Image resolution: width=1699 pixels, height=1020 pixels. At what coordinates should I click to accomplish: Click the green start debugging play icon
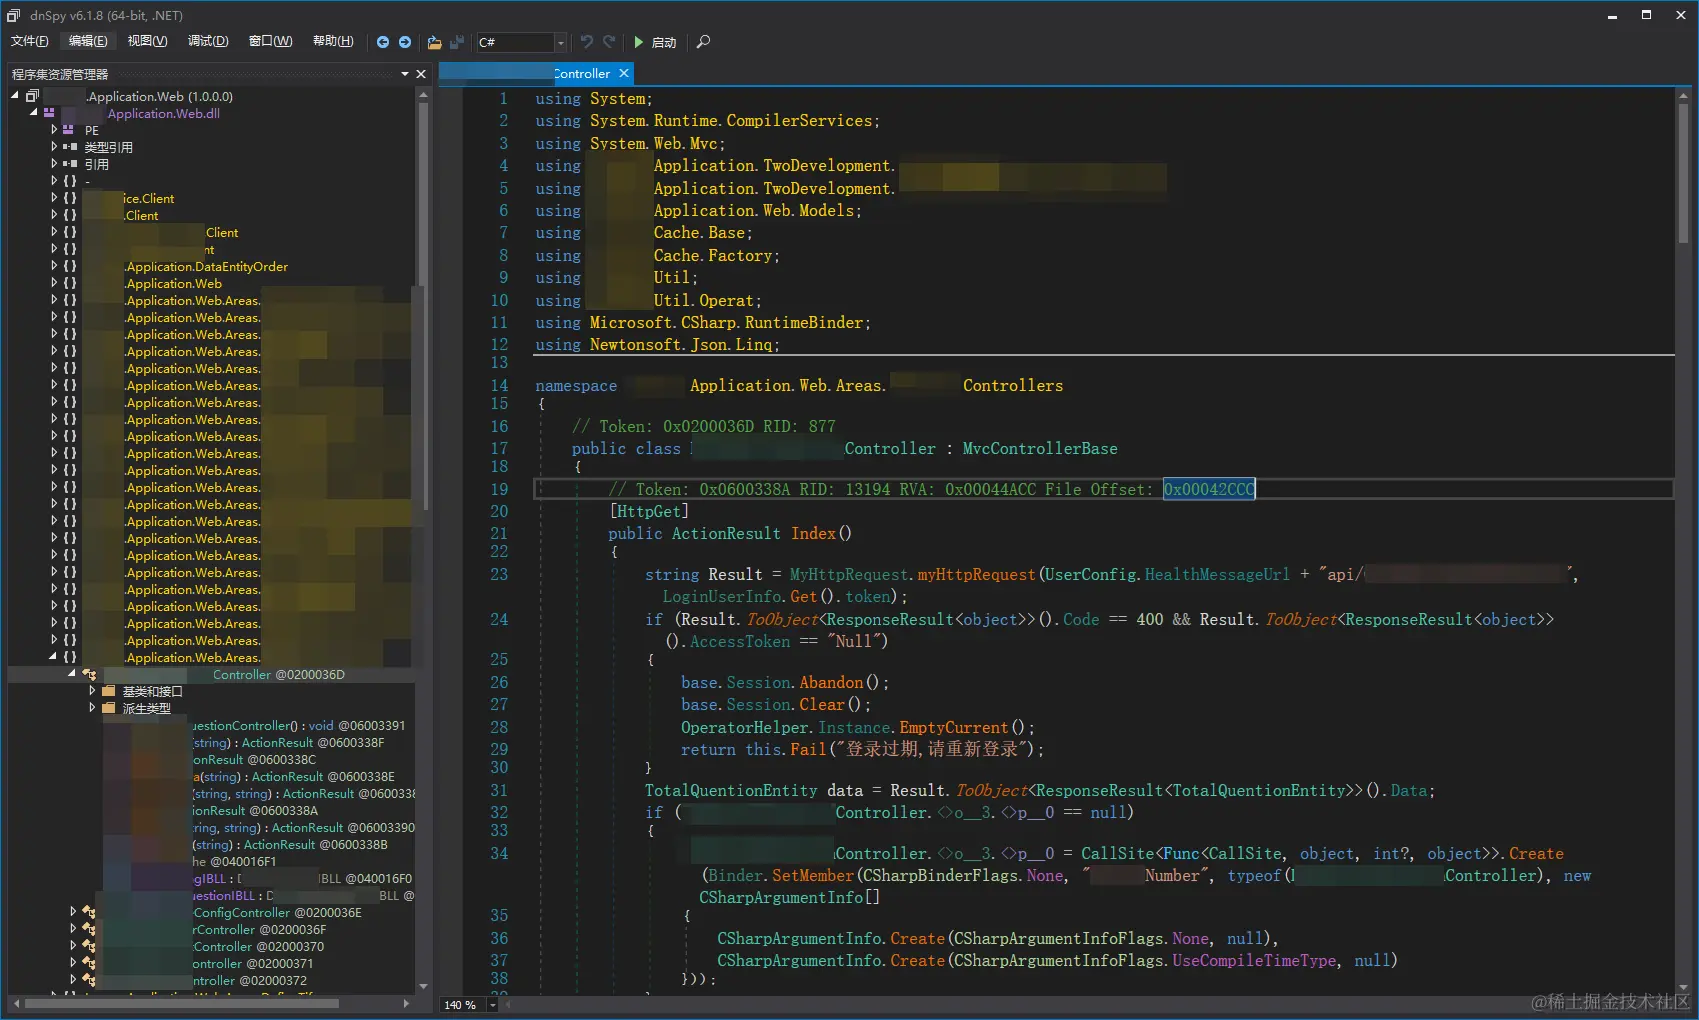[x=639, y=42]
